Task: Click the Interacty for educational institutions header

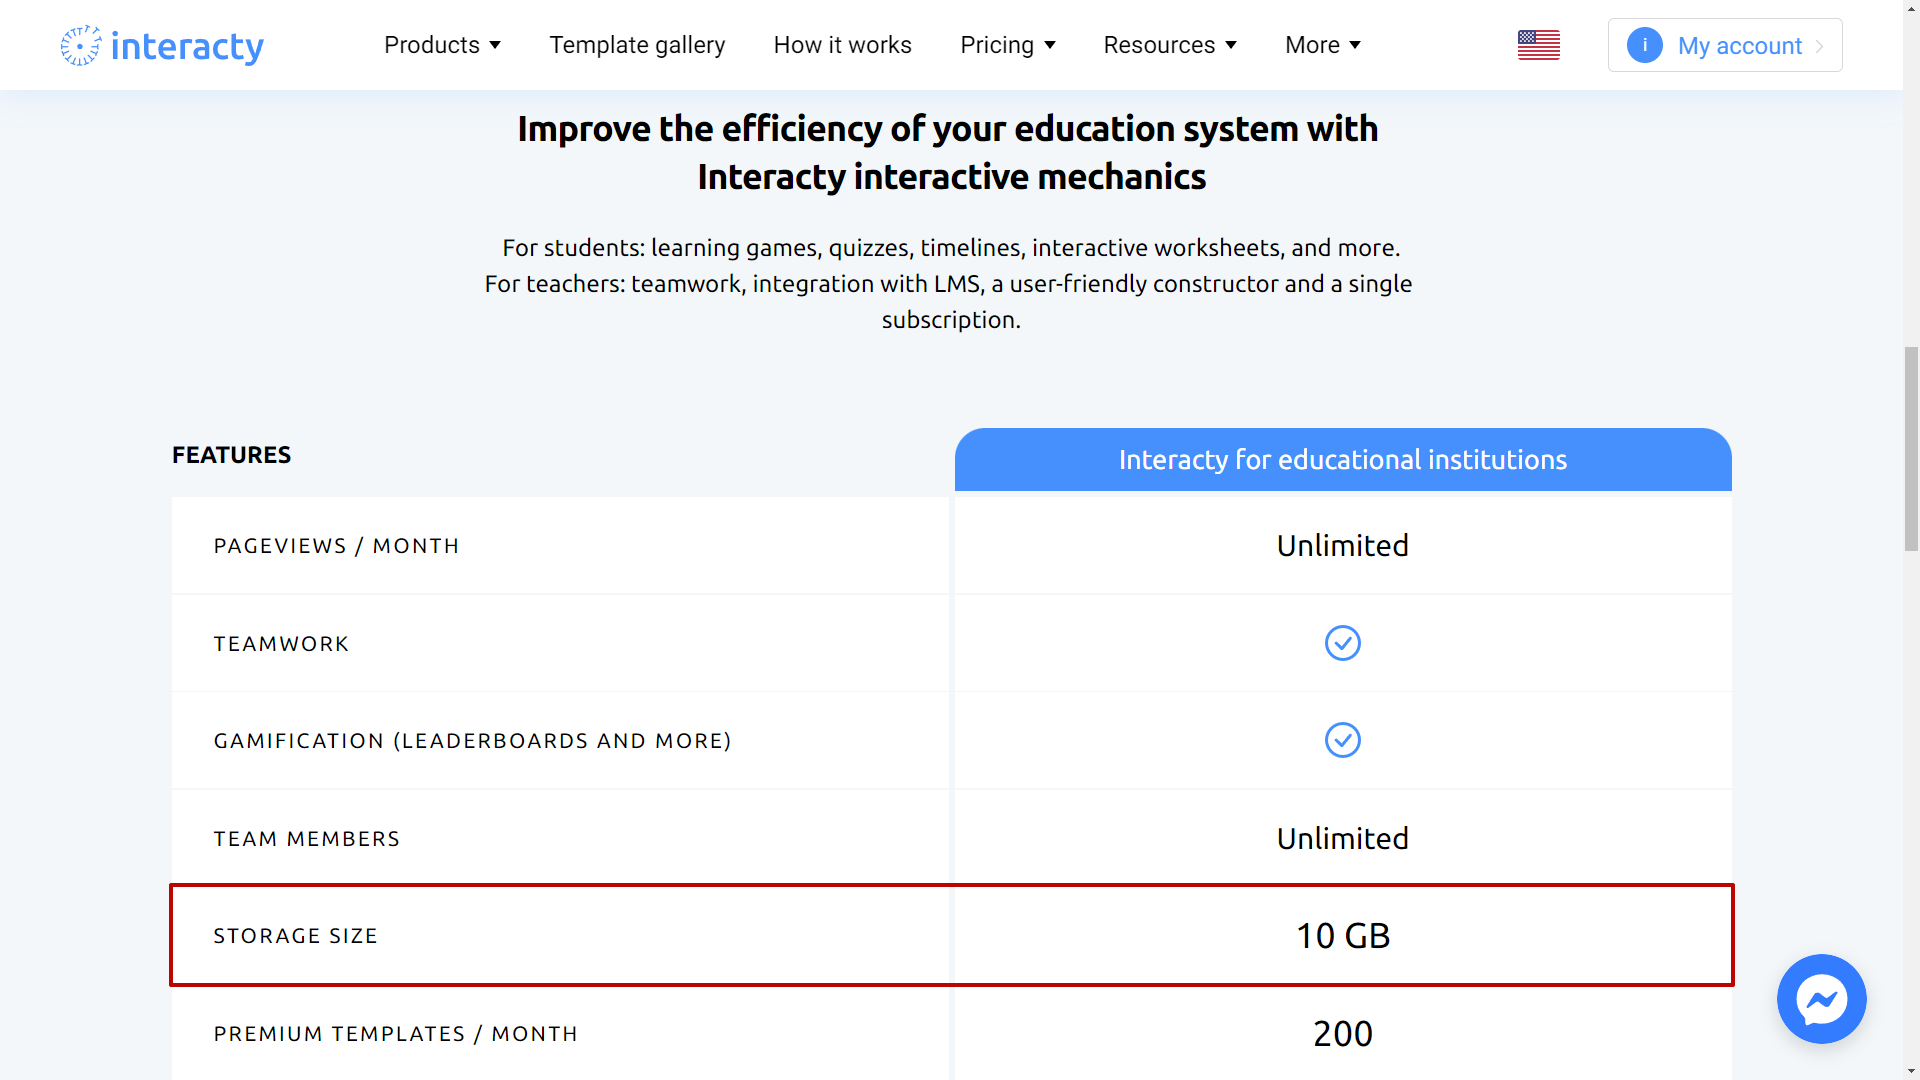Action: click(1343, 459)
